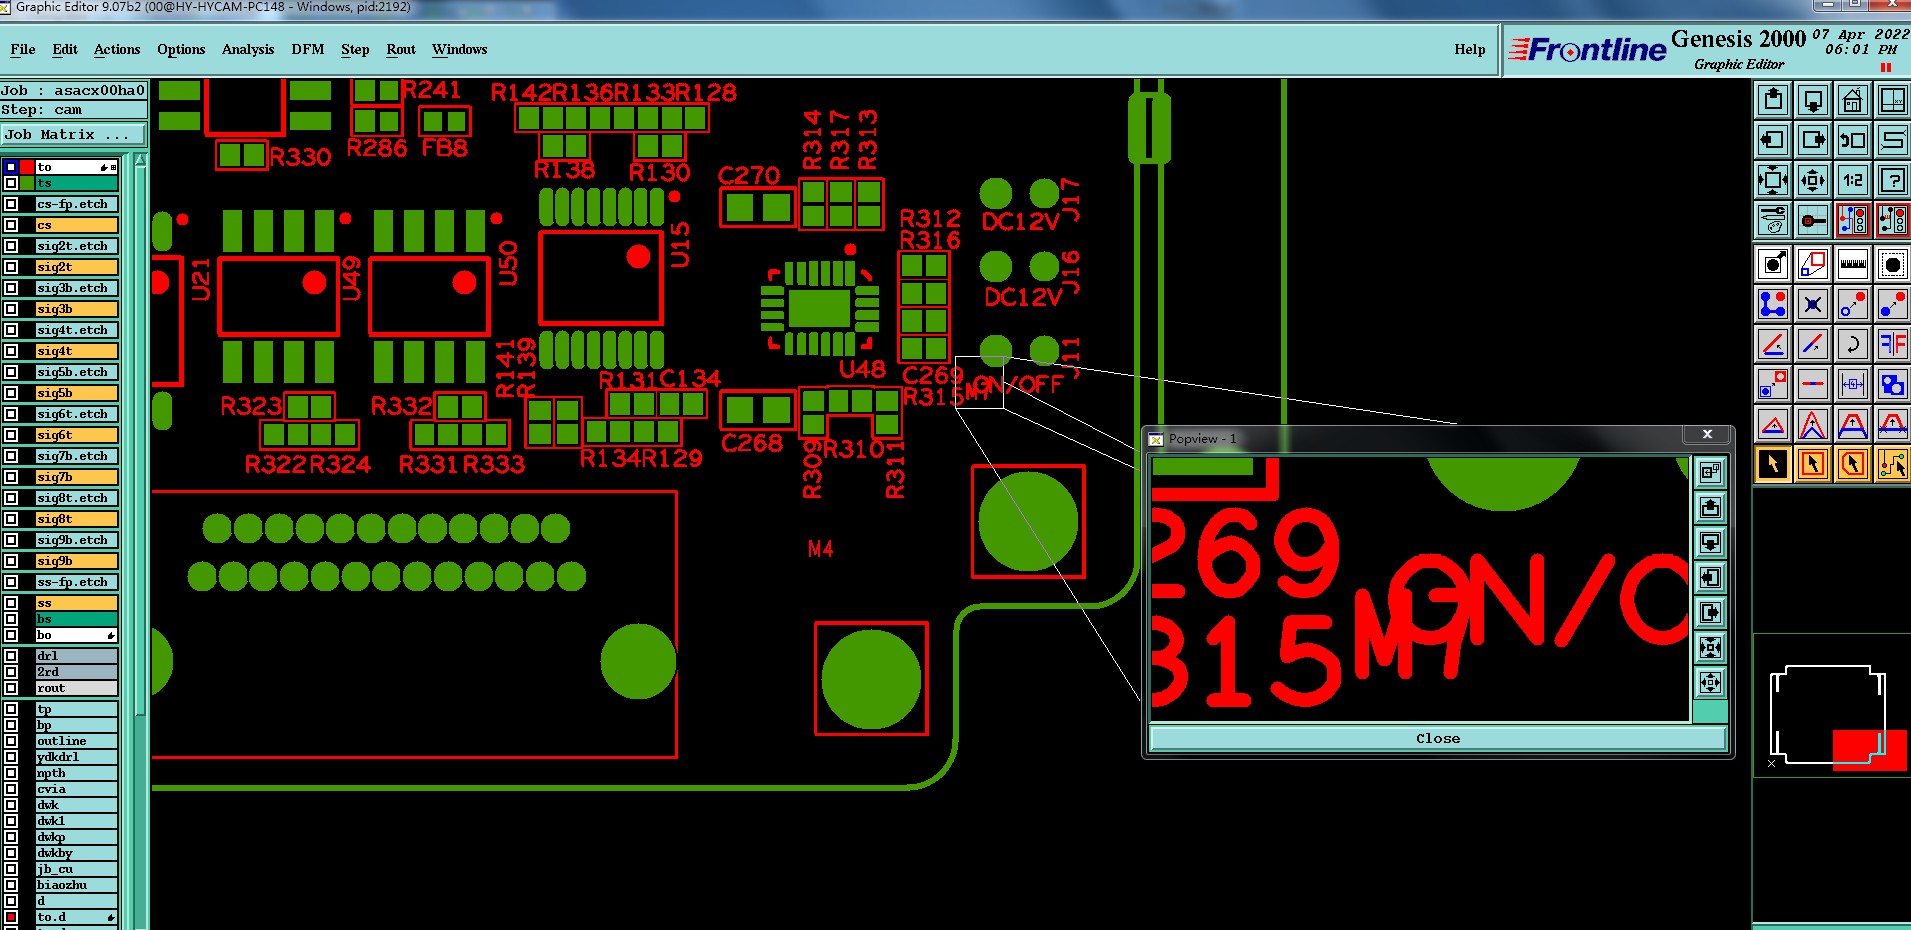Expand the DFM menu
1911x930 pixels.
click(x=307, y=49)
